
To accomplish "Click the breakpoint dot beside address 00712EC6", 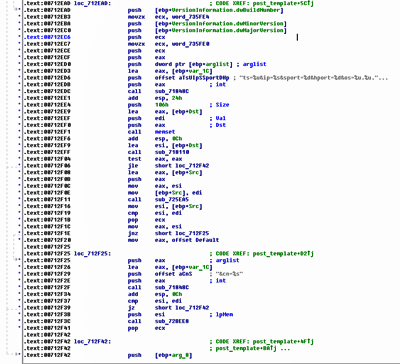I will click(x=19, y=37).
